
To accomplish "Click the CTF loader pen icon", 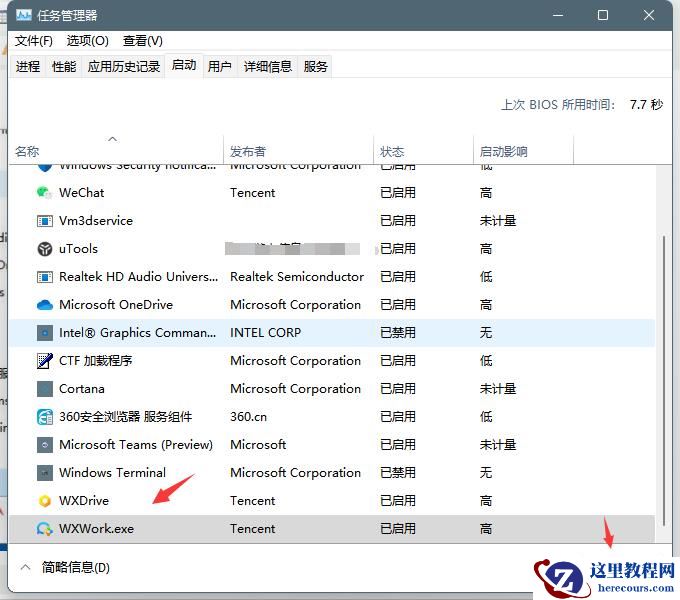I will point(44,361).
